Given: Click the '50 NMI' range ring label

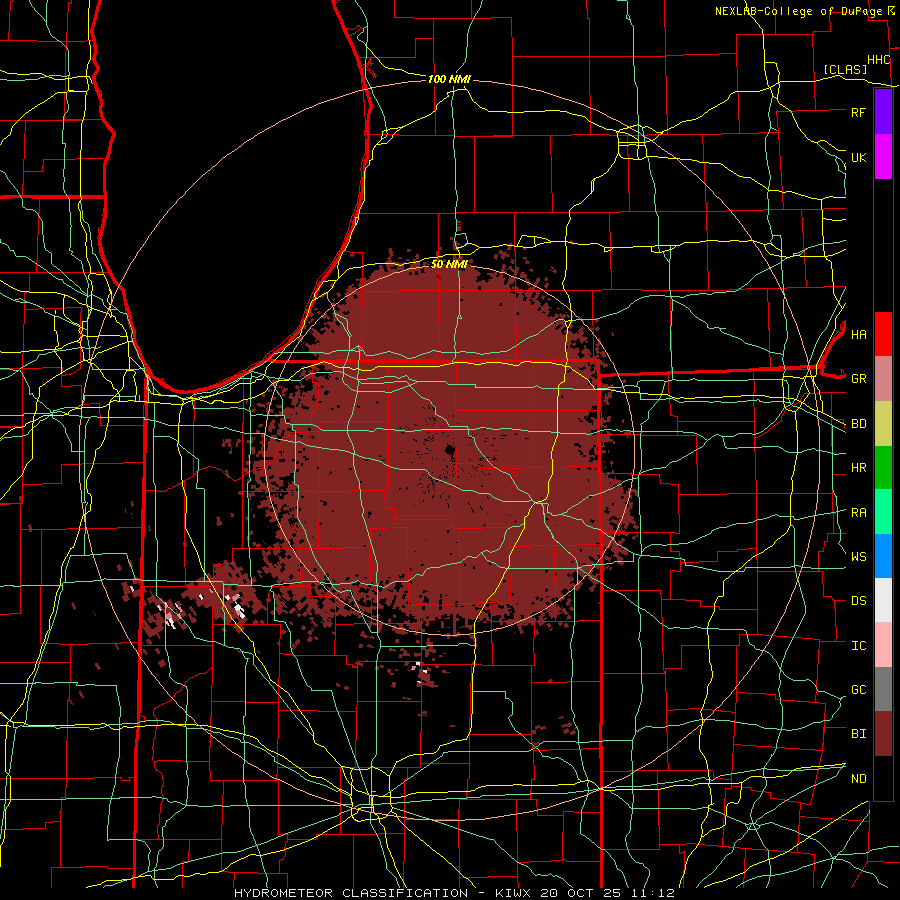Looking at the screenshot, I should 449,264.
